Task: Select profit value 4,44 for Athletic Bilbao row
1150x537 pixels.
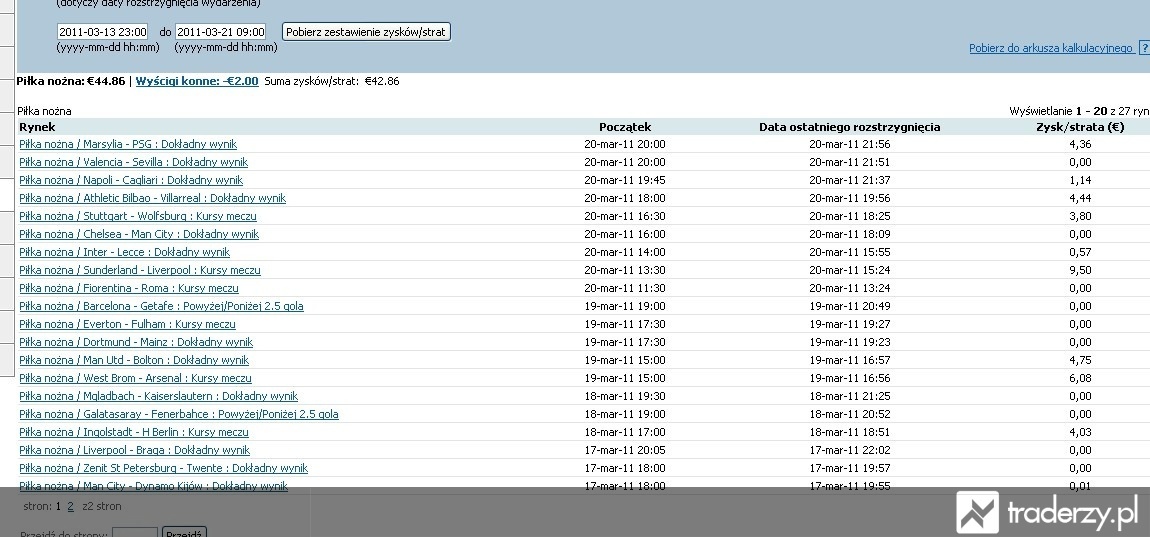Action: coord(1080,198)
